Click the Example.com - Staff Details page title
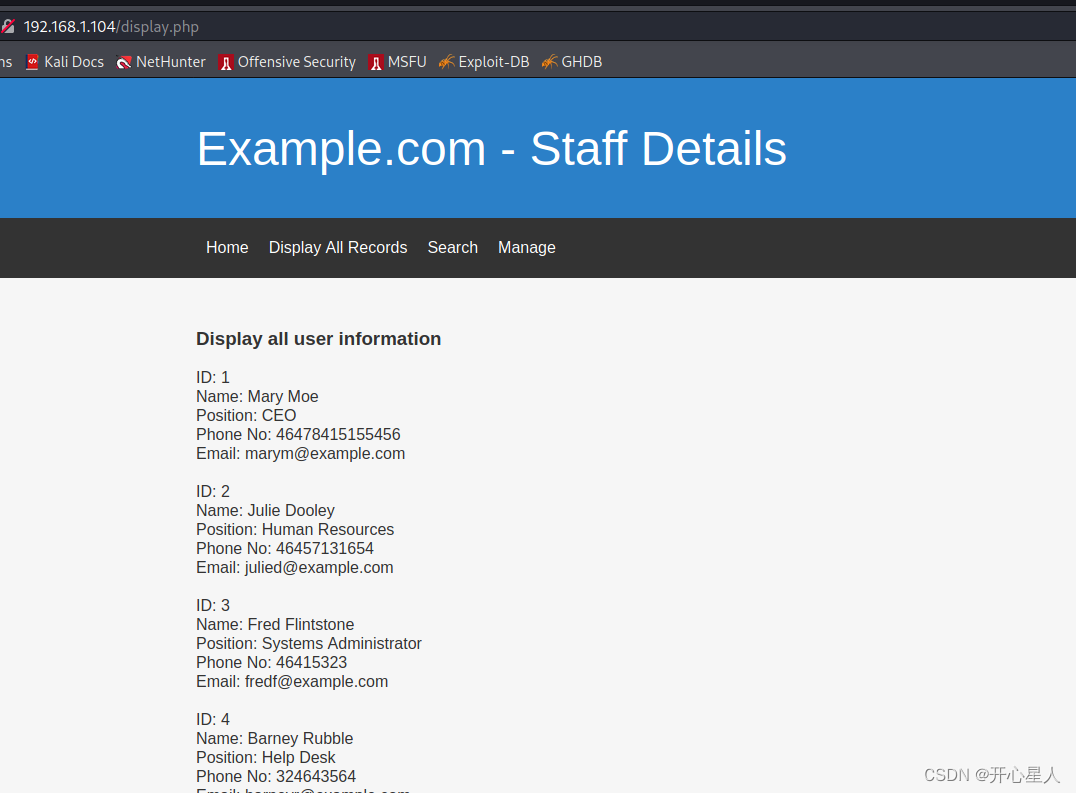This screenshot has height=793, width=1076. (491, 149)
